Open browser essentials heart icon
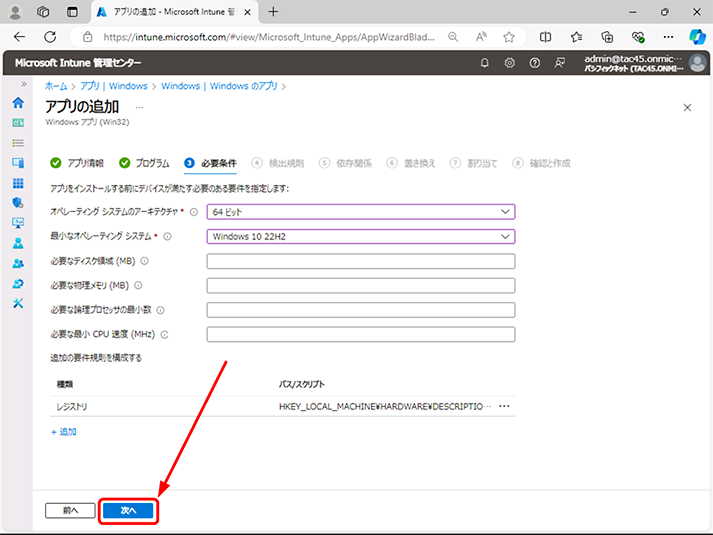This screenshot has width=713, height=535. [638, 37]
